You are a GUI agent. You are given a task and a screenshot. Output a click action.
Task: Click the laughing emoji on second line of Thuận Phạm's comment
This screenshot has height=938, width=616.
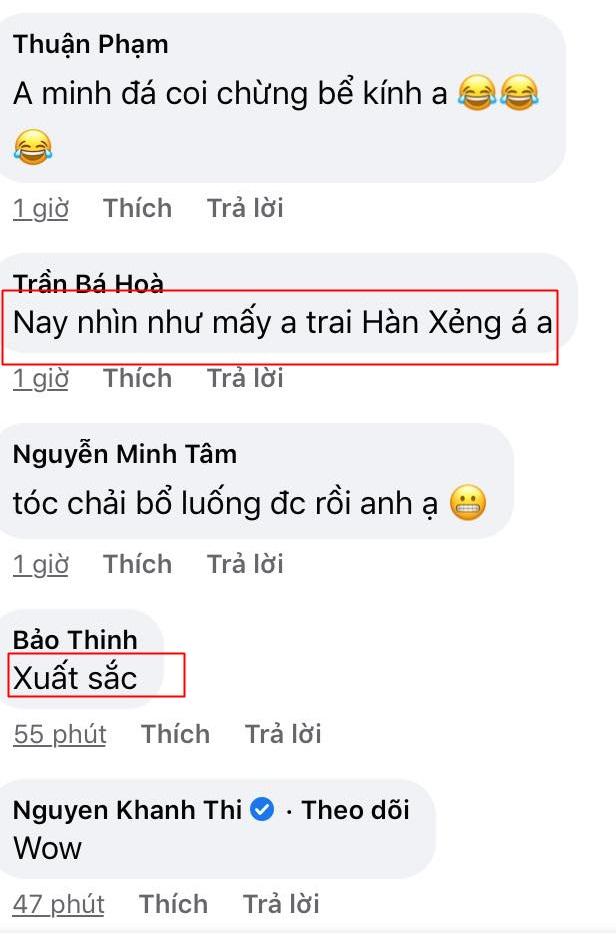[x=33, y=147]
